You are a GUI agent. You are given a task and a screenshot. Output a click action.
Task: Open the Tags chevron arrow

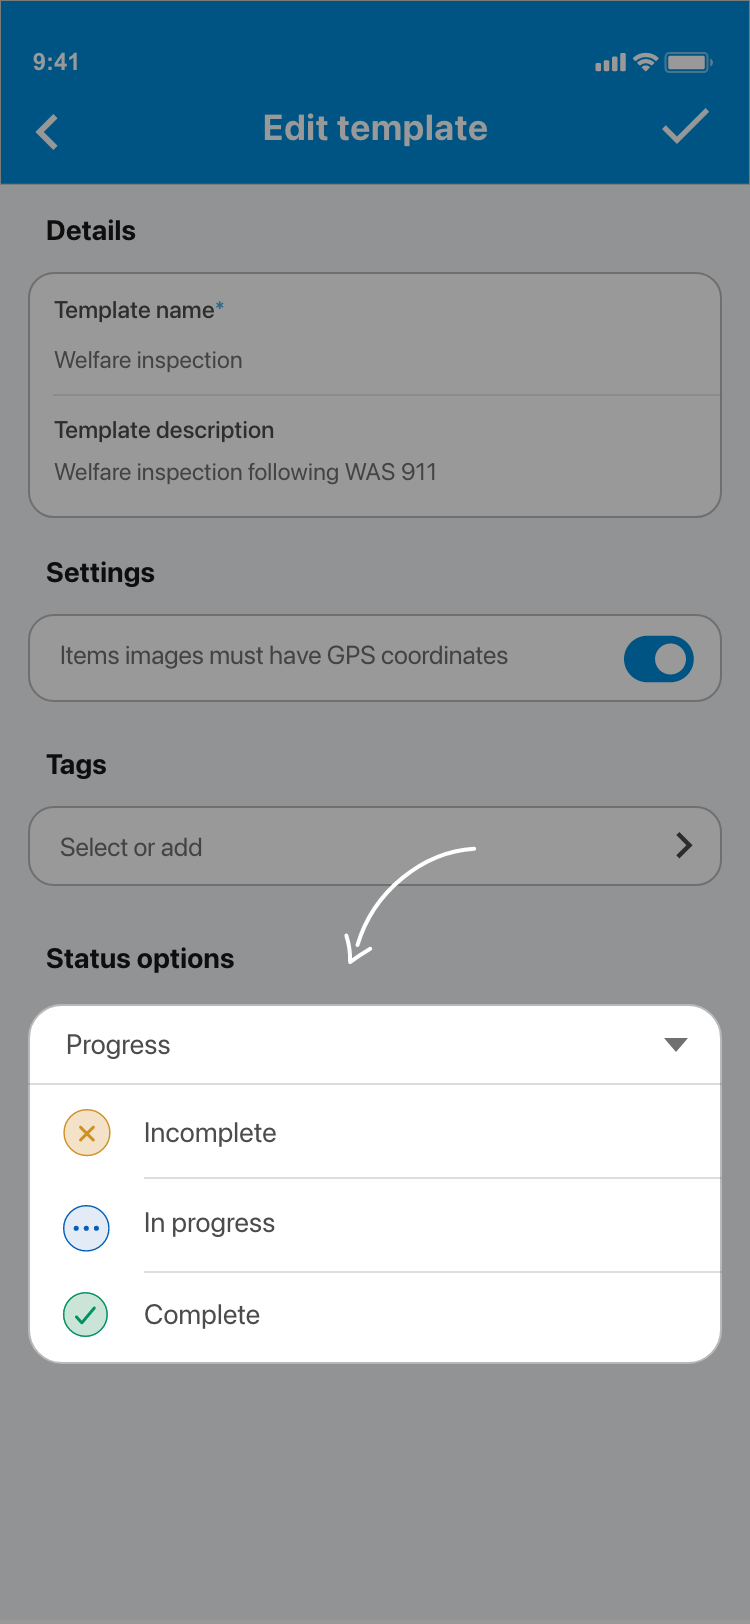(684, 846)
